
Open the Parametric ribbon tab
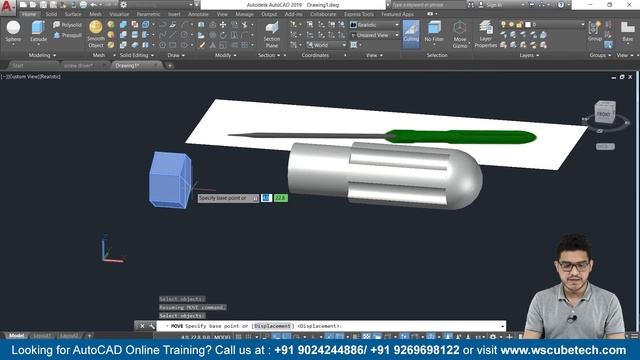(148, 14)
